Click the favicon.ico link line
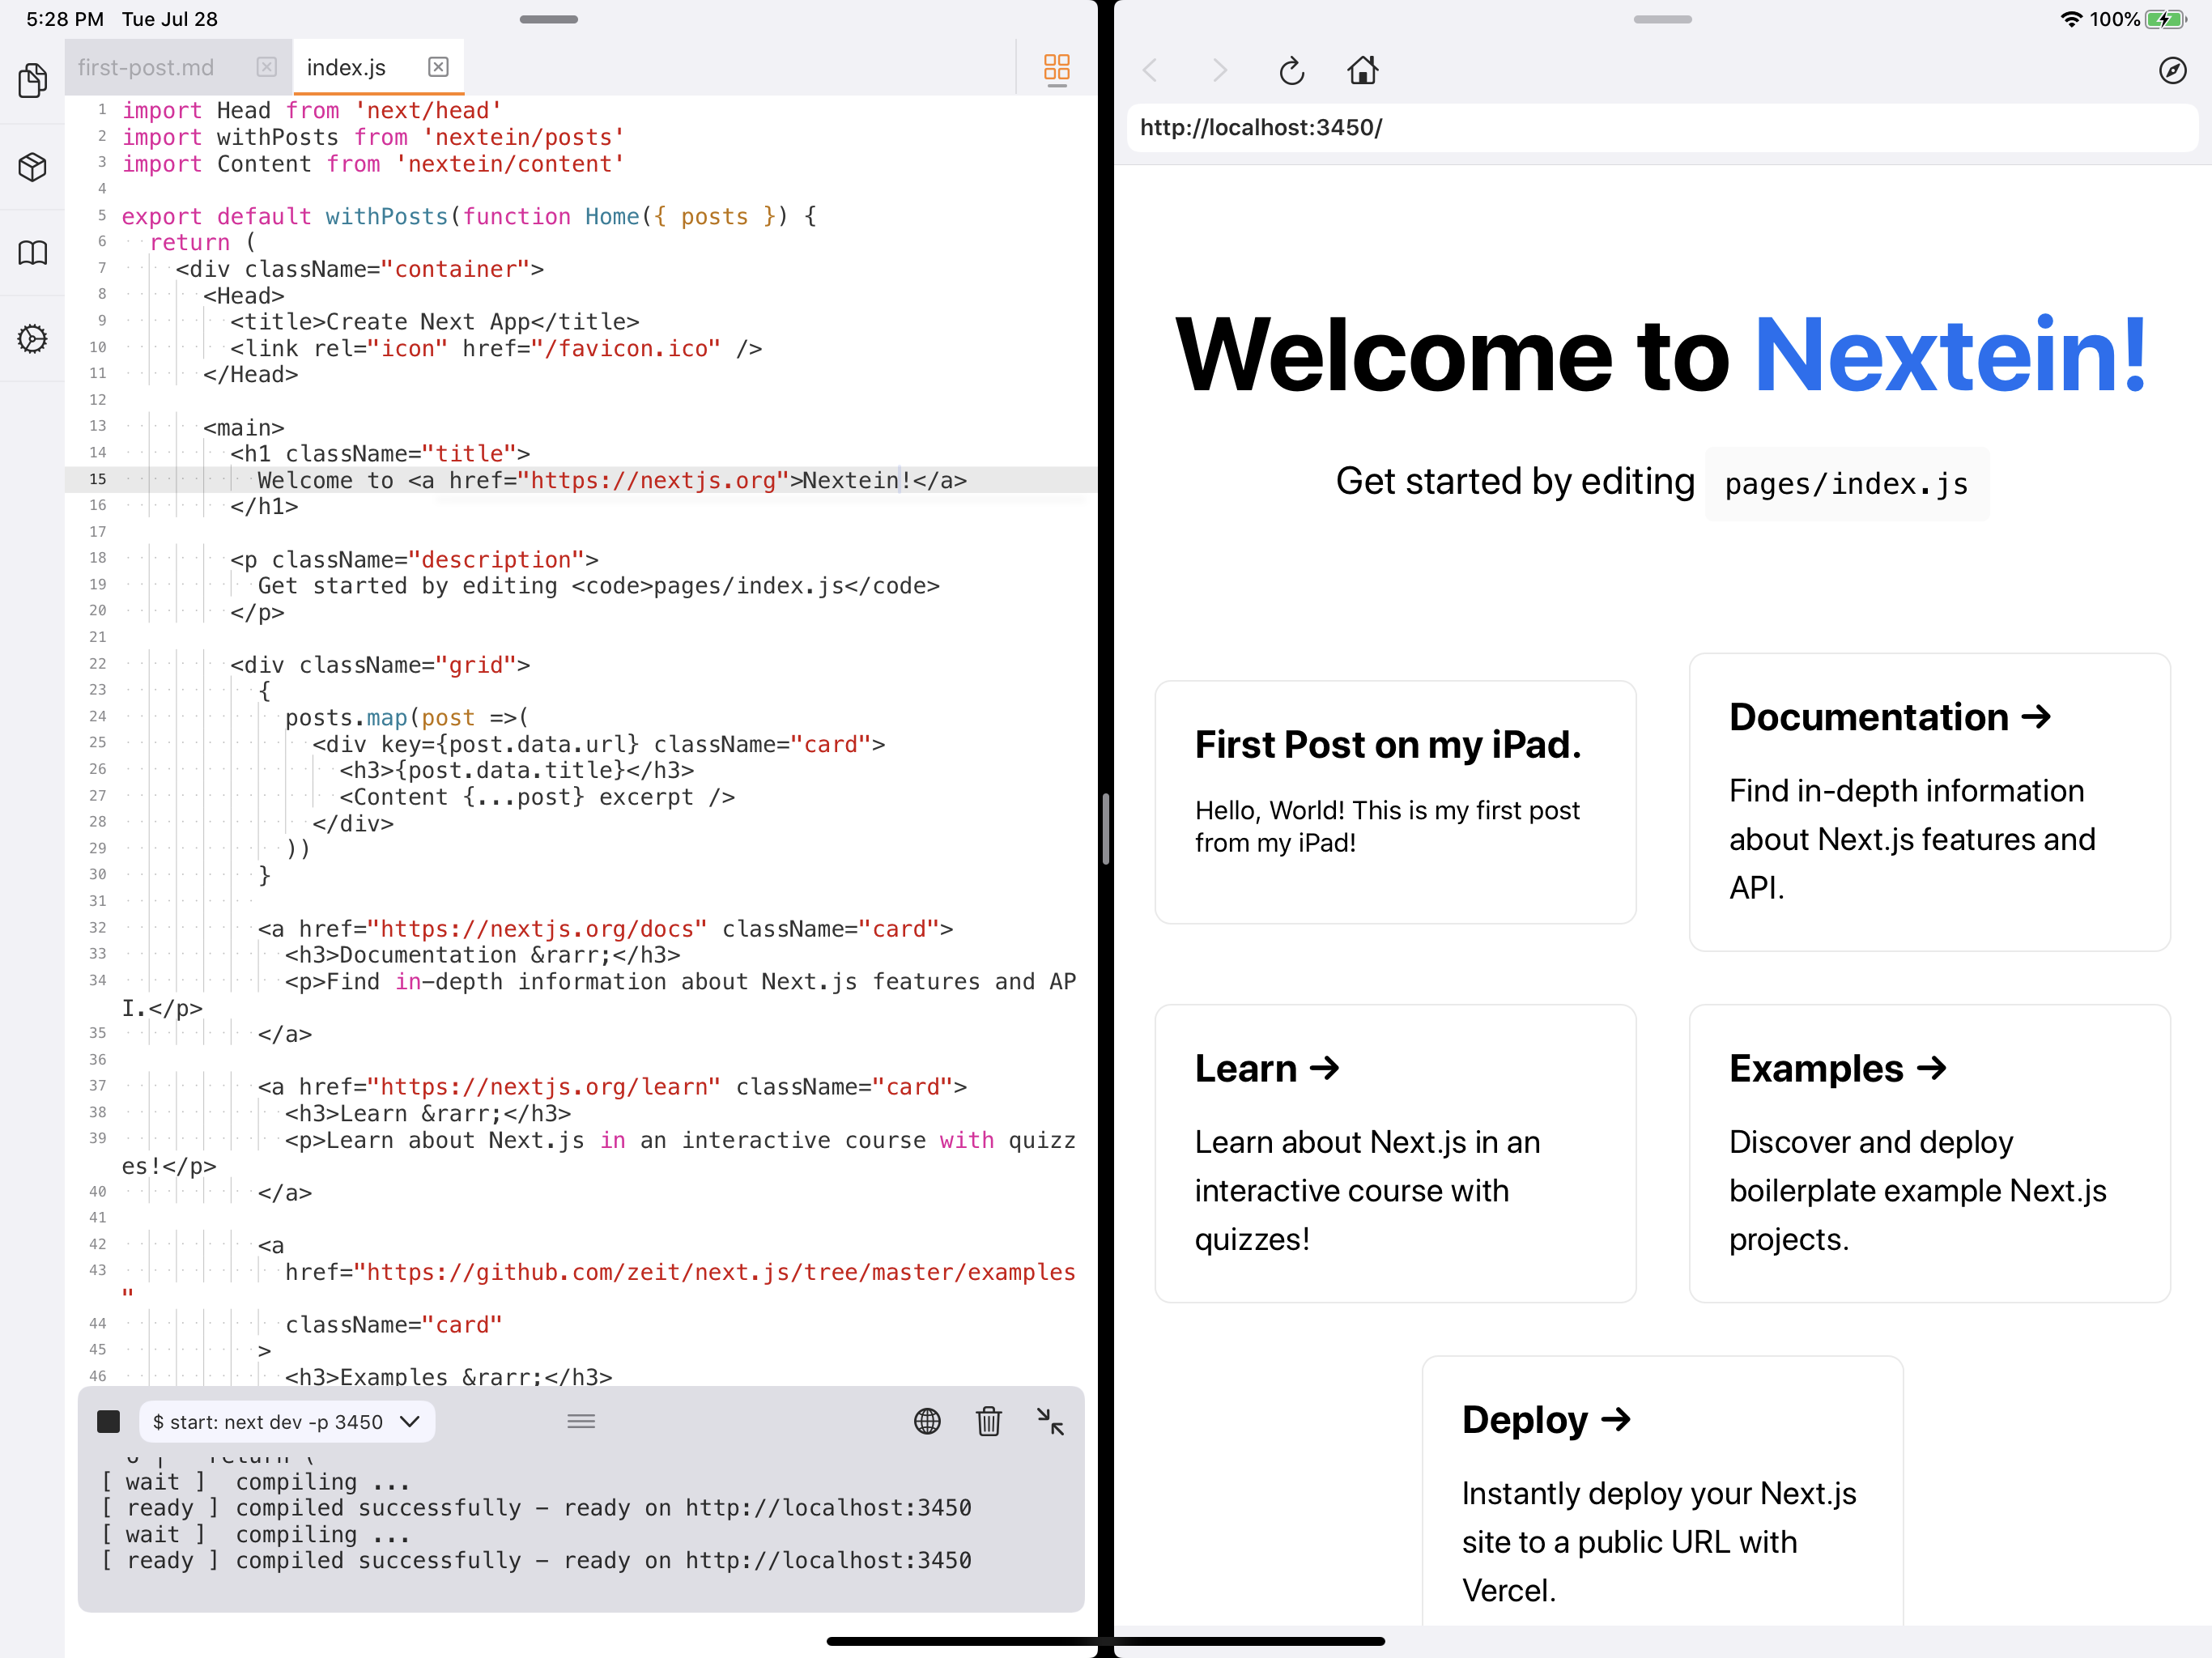 click(x=496, y=349)
